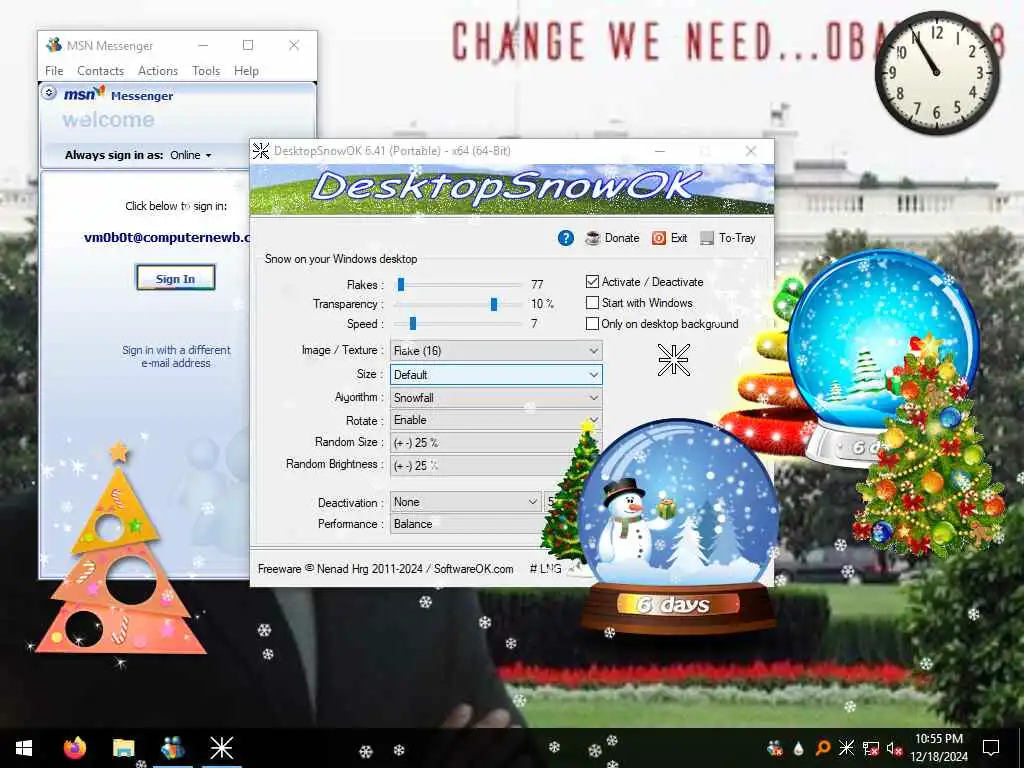This screenshot has height=768, width=1024.
Task: Click the 'Always sign in as:' label
Action: pos(114,155)
